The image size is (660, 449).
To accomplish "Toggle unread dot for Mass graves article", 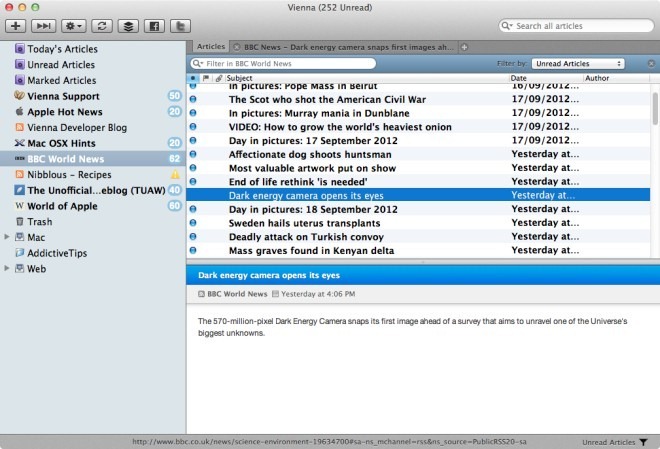I will 193,250.
